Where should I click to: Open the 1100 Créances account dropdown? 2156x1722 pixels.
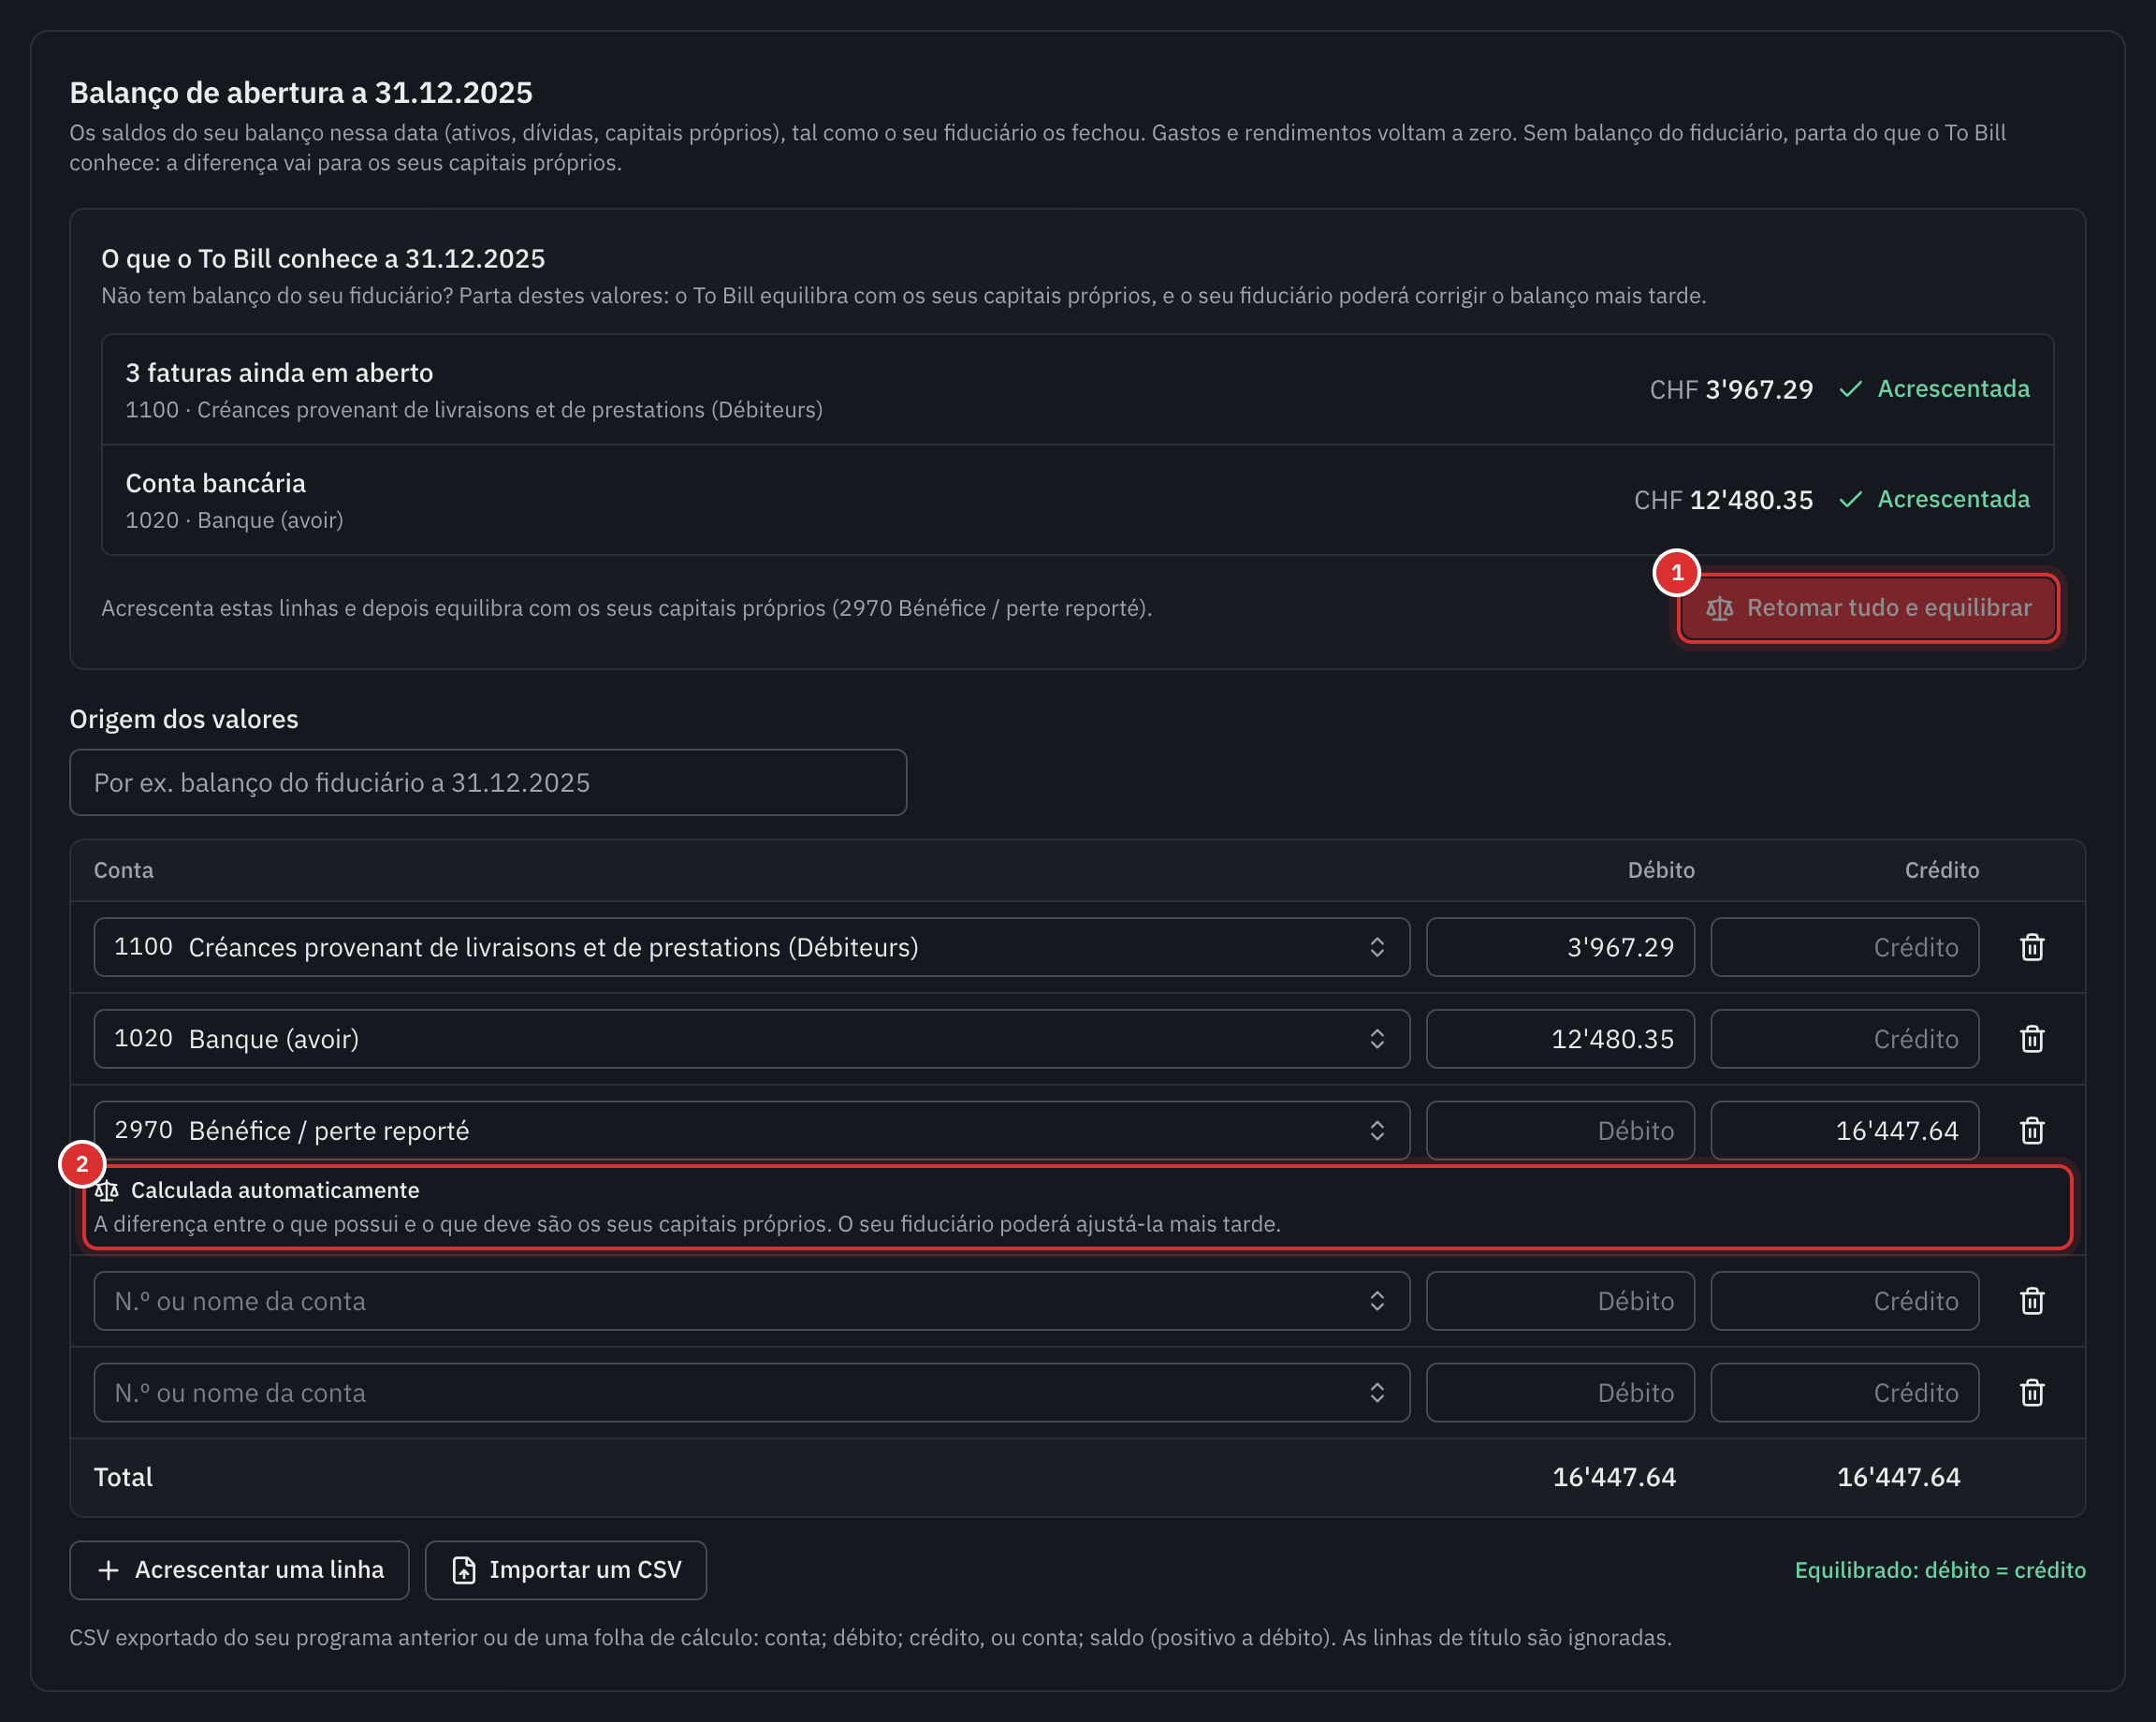point(752,947)
